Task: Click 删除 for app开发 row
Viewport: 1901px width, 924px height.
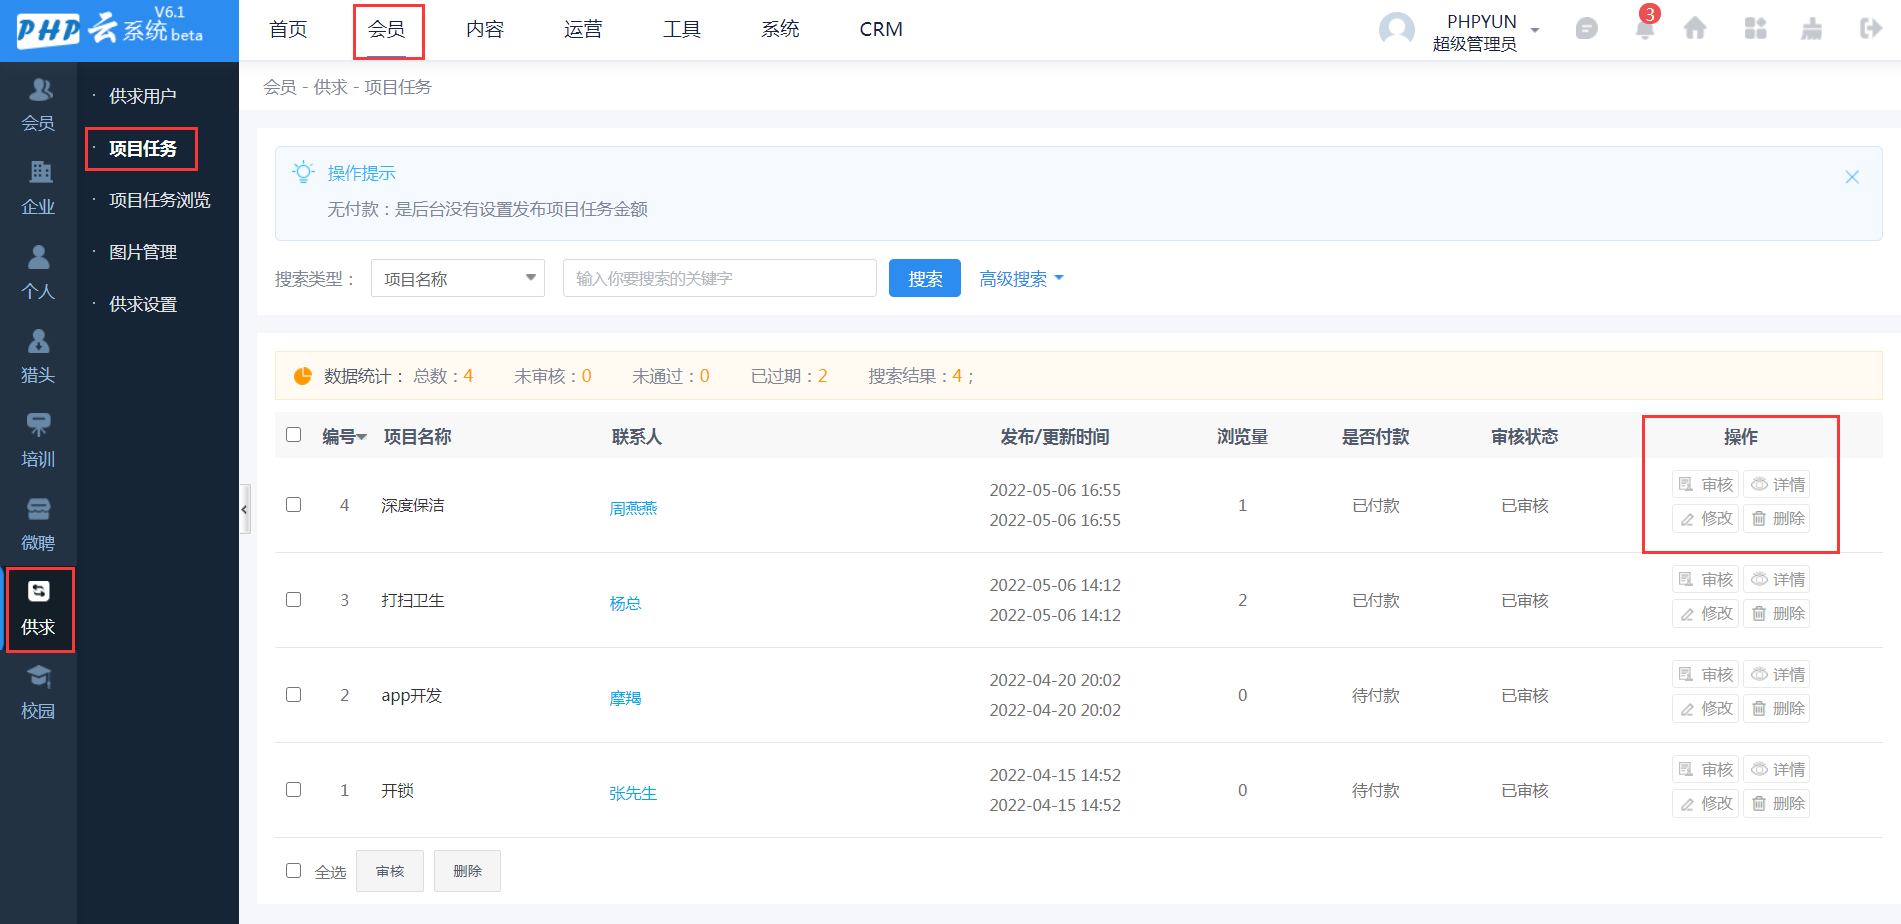Action: pyautogui.click(x=1777, y=708)
